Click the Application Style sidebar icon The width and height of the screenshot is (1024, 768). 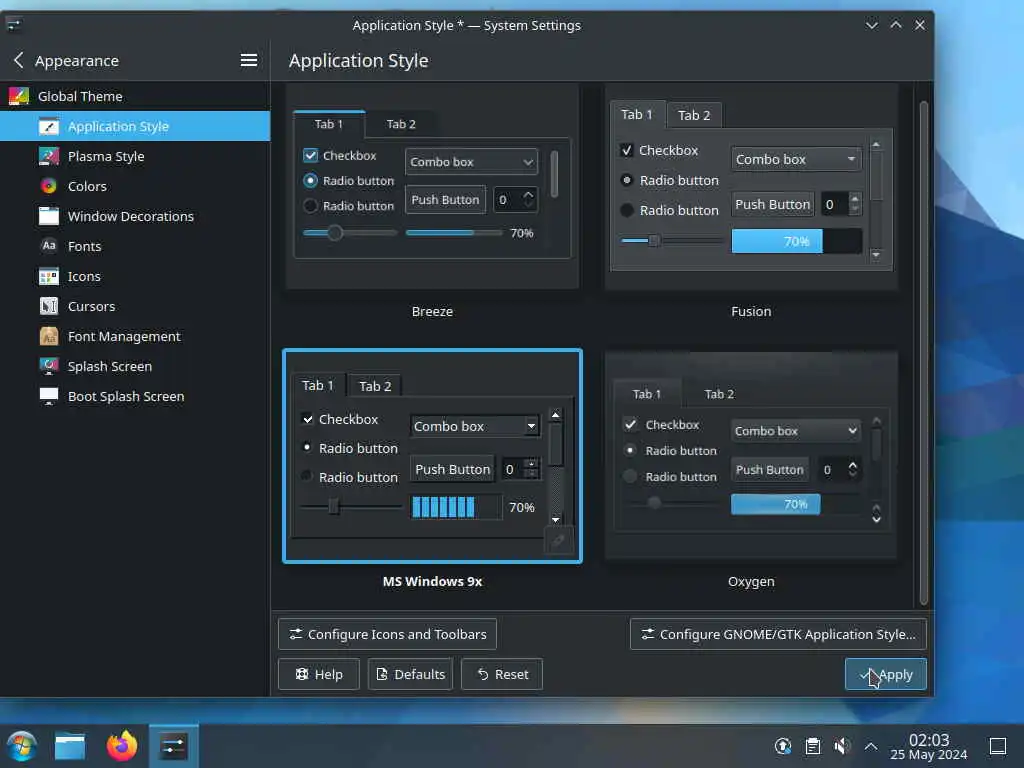tap(49, 126)
